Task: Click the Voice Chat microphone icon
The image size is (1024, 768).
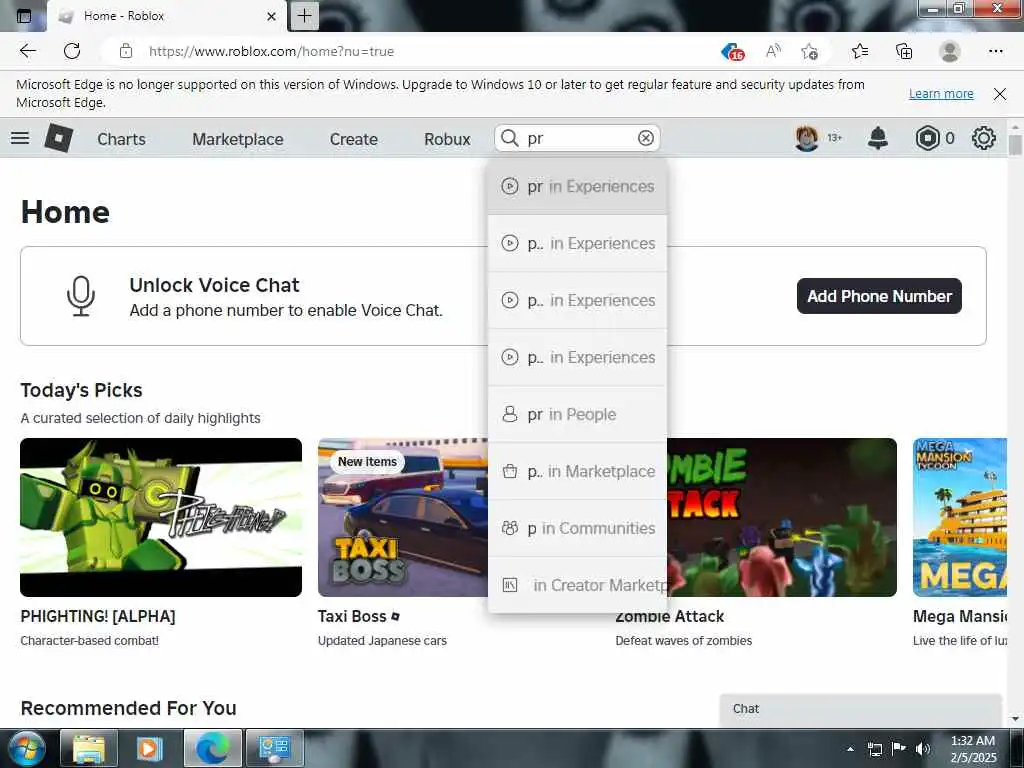Action: tap(81, 296)
